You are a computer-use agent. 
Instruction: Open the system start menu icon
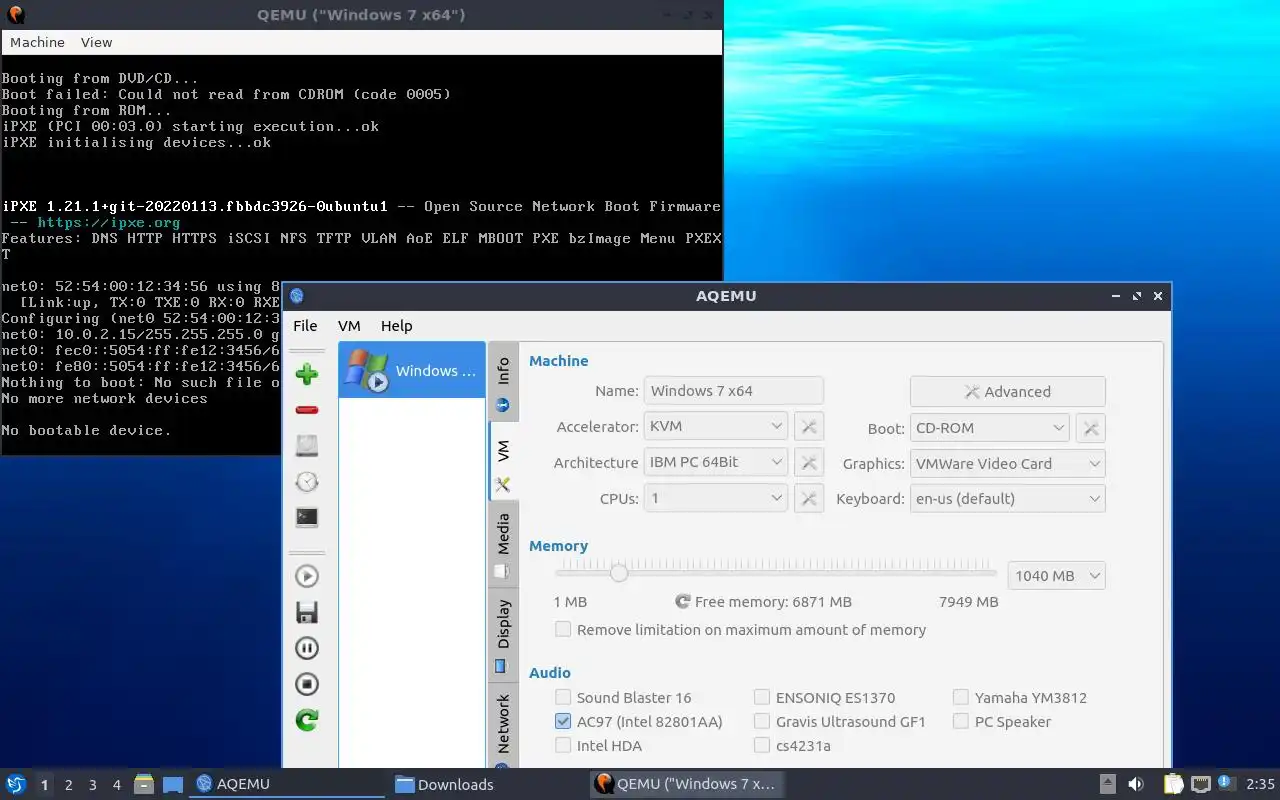16,784
